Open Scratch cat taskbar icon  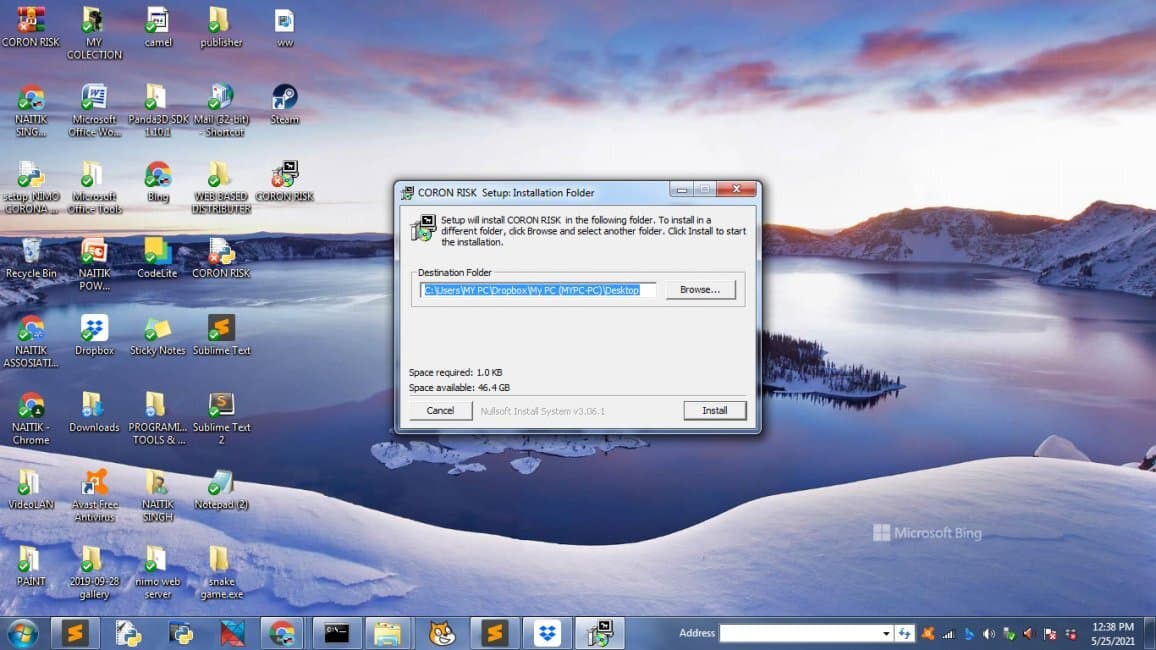click(442, 633)
